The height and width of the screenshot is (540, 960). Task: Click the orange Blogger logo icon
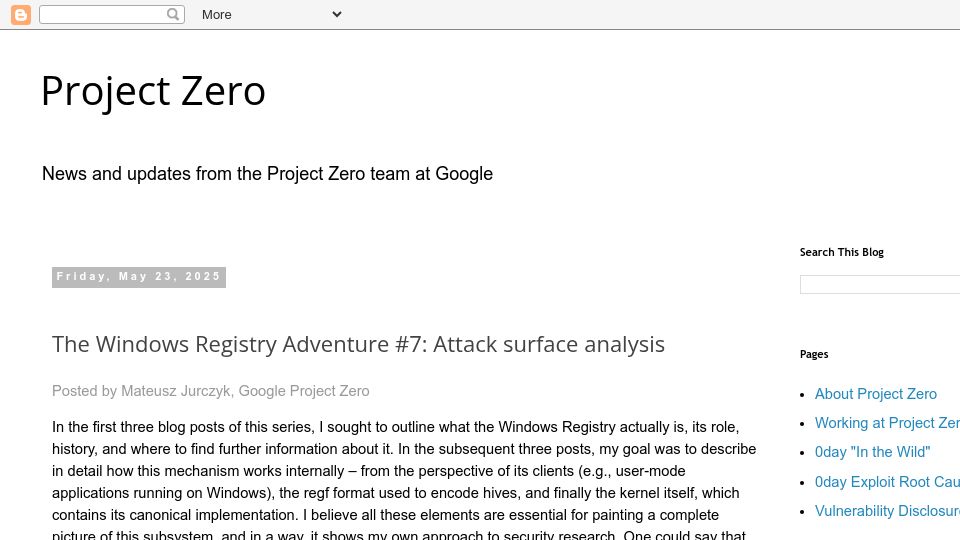pyautogui.click(x=21, y=15)
